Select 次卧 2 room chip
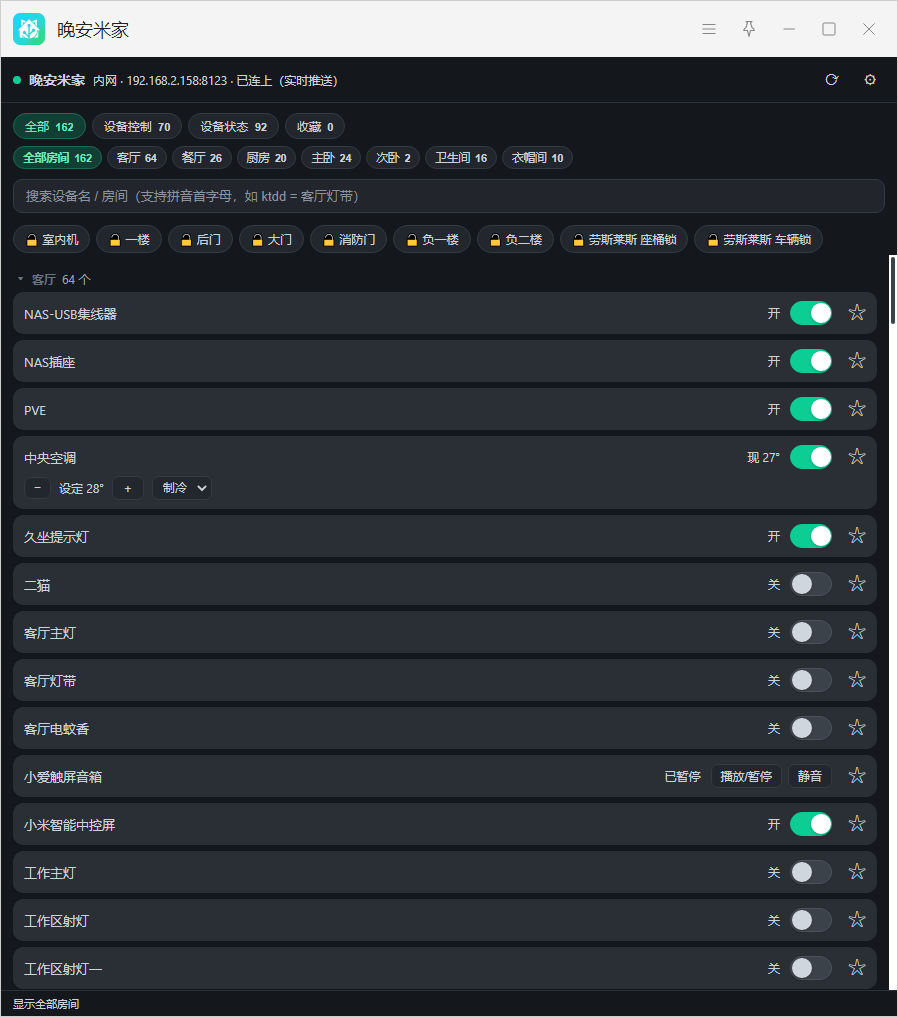Viewport: 898px width, 1017px height. (393, 158)
